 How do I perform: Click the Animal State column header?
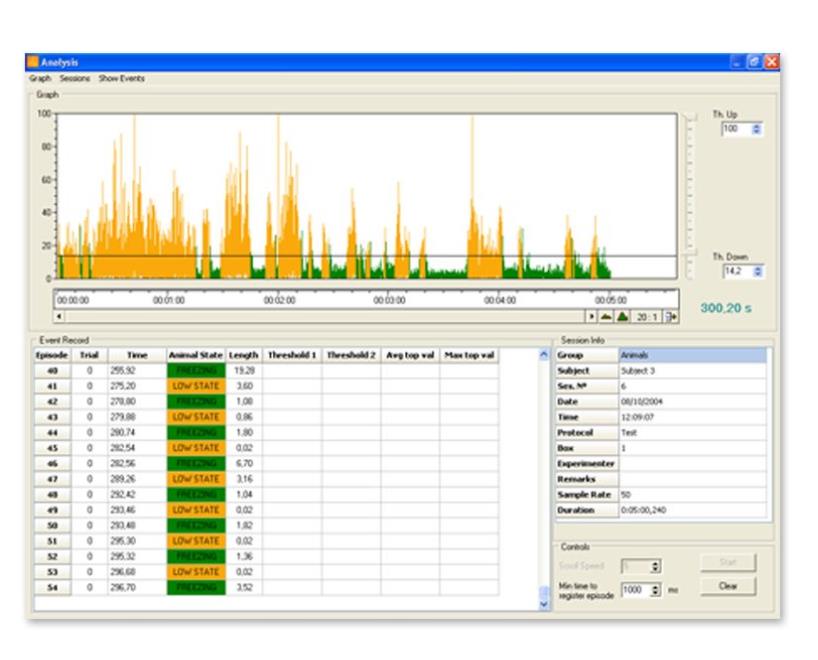pyautogui.click(x=195, y=355)
